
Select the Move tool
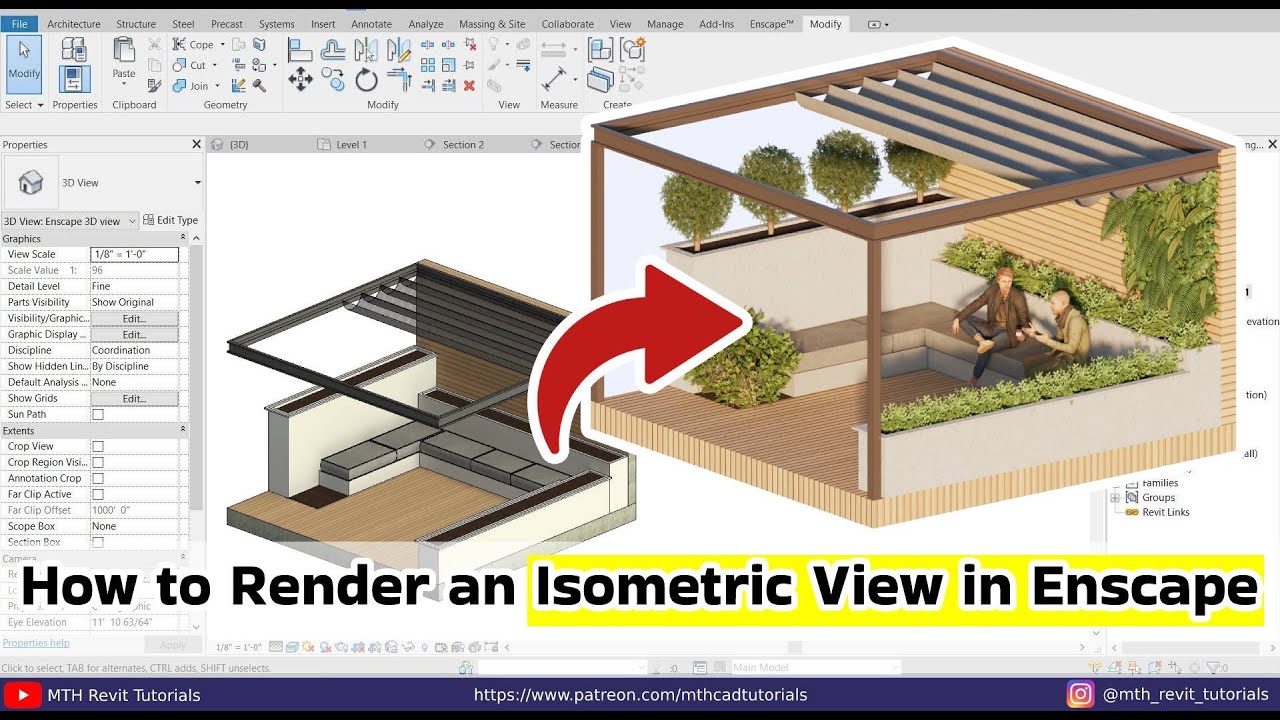click(300, 79)
